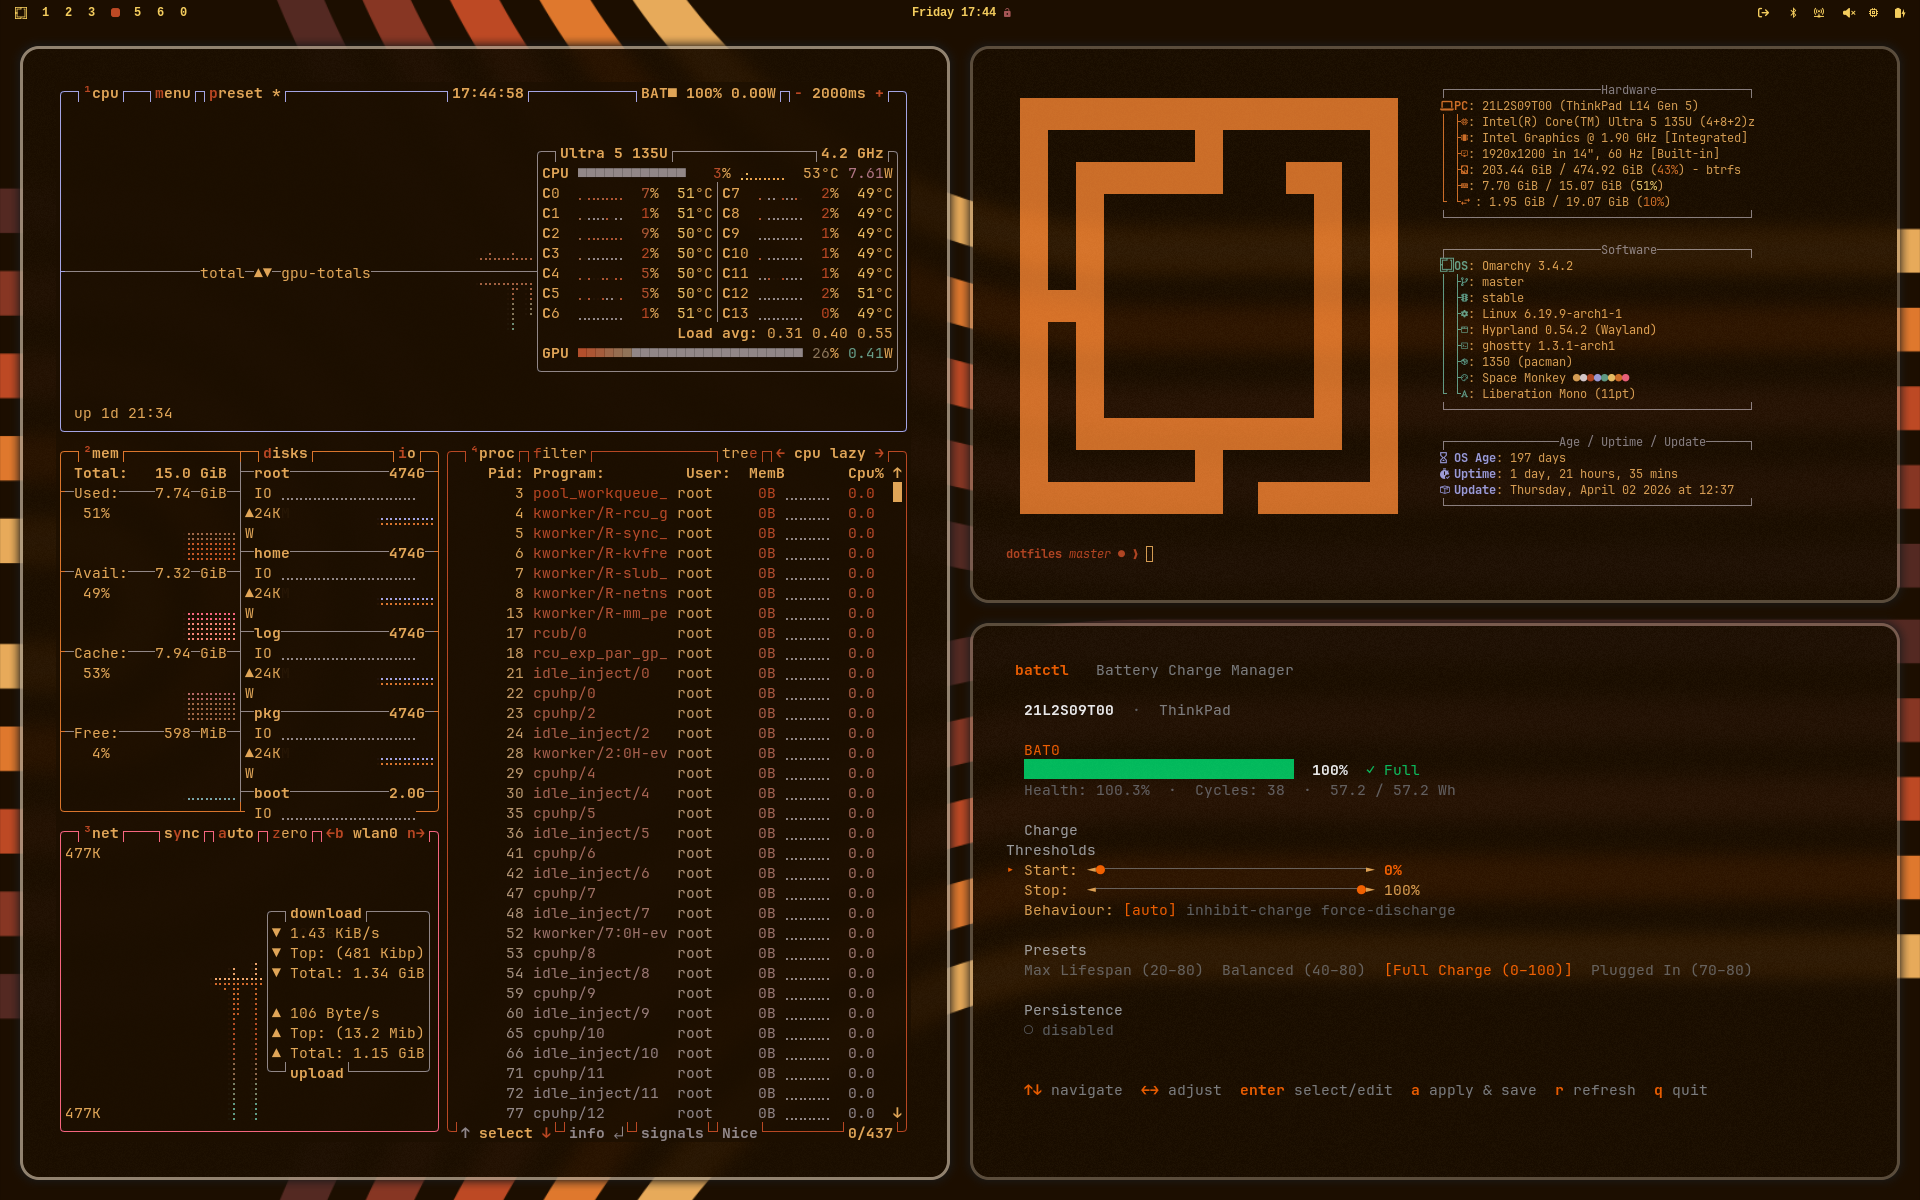Viewport: 1920px width, 1200px height.
Task: Toggle the persistence disabled radio
Action: point(1029,1030)
